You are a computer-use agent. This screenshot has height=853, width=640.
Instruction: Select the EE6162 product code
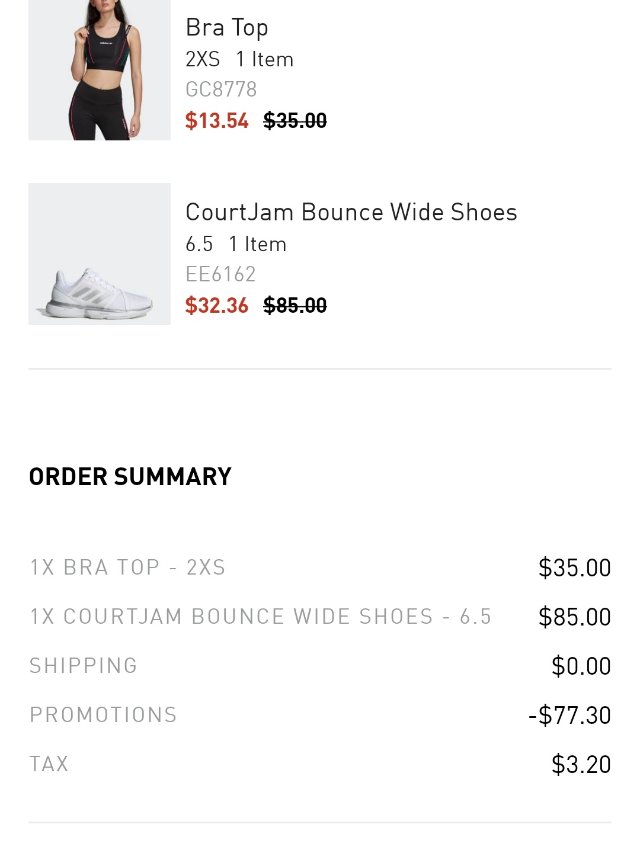[220, 274]
